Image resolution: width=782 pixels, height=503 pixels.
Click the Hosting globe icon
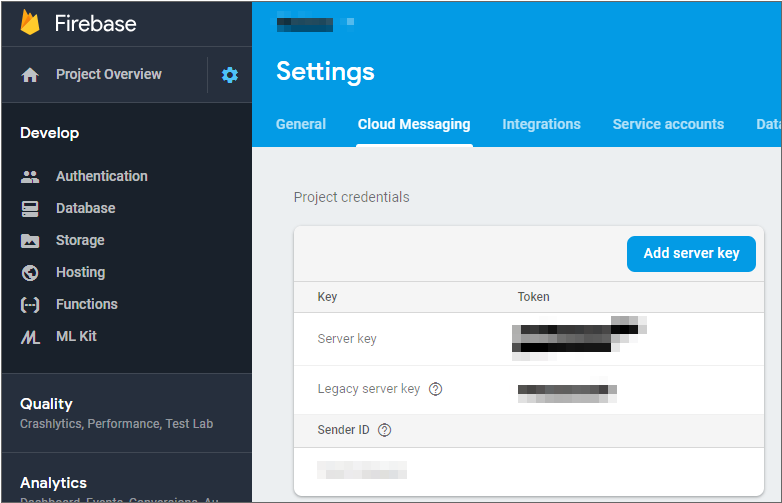coord(30,273)
